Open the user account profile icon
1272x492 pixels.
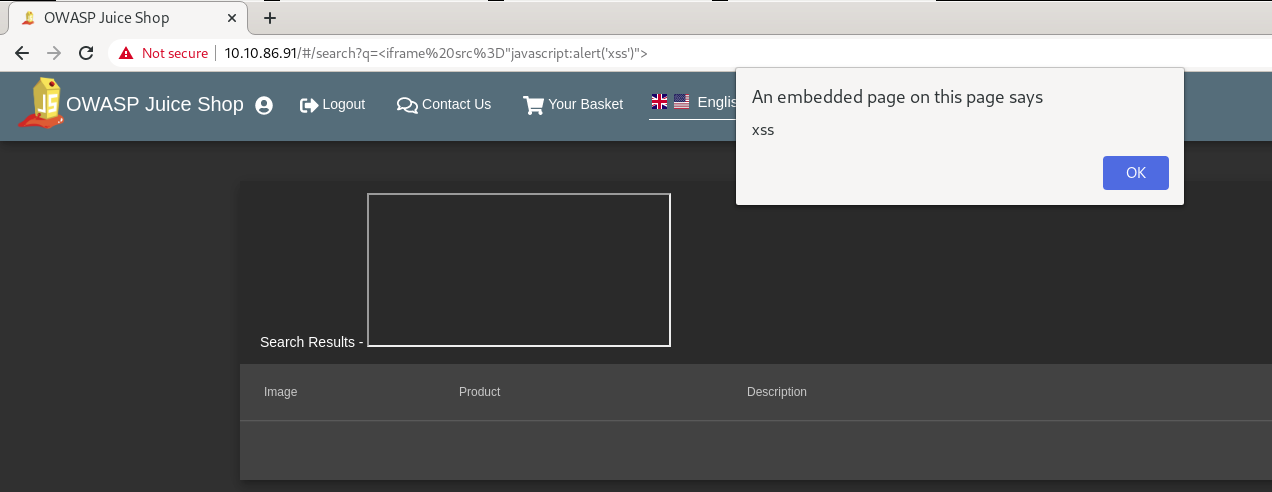point(264,105)
